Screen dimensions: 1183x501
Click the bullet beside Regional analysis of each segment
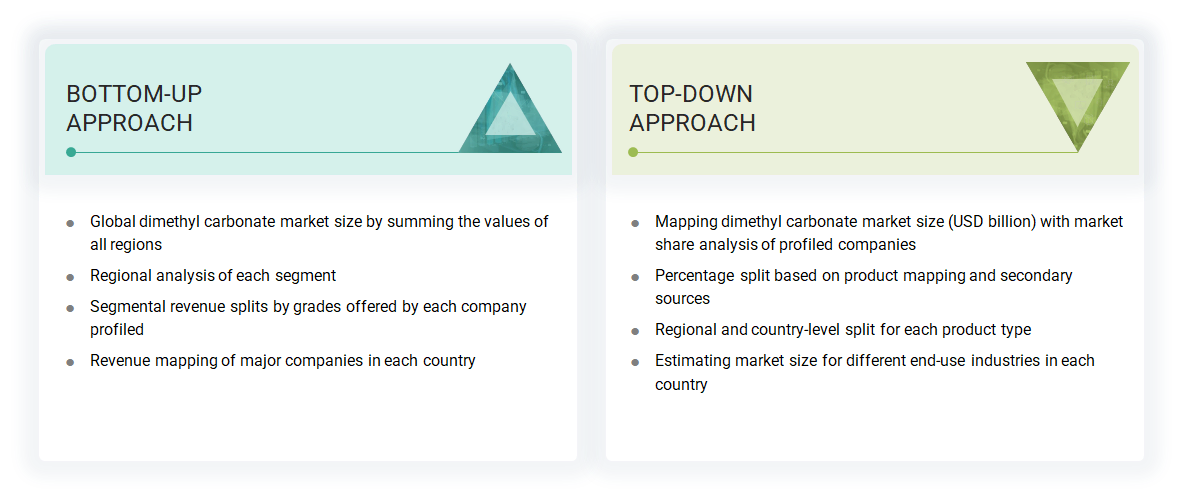pos(71,277)
